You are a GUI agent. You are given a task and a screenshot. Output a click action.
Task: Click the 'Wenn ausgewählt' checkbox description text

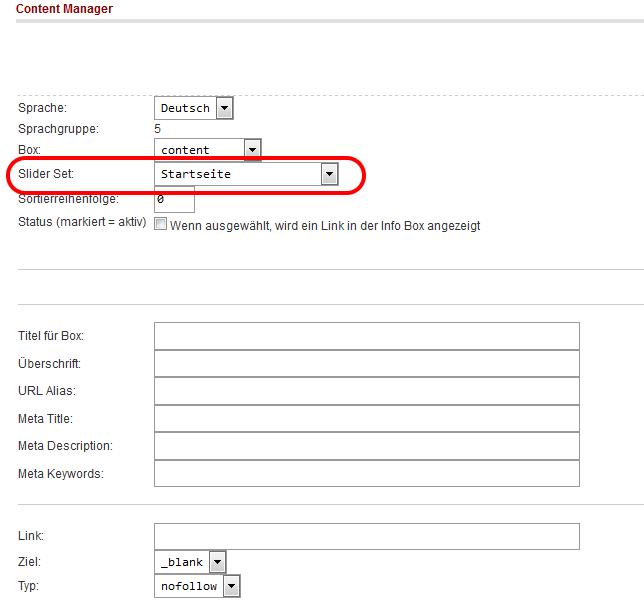pyautogui.click(x=325, y=226)
